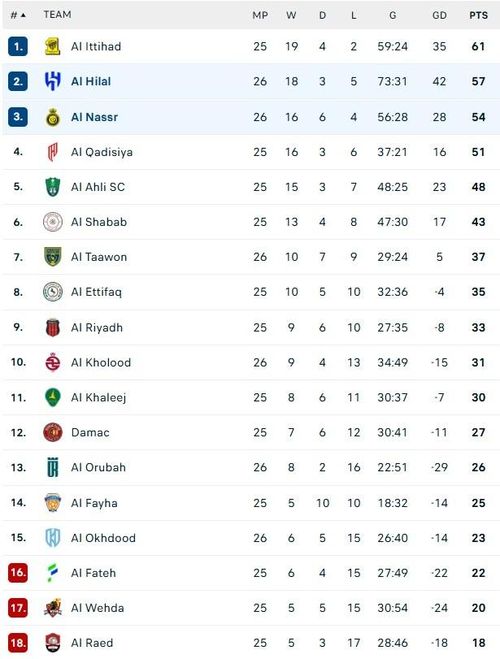Click the blue position 1 badge

(x=18, y=46)
